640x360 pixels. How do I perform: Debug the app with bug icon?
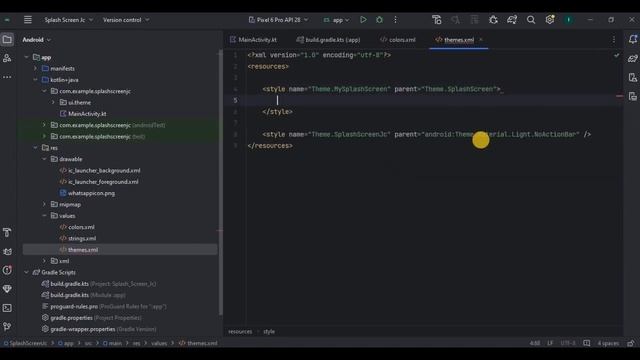(x=379, y=20)
